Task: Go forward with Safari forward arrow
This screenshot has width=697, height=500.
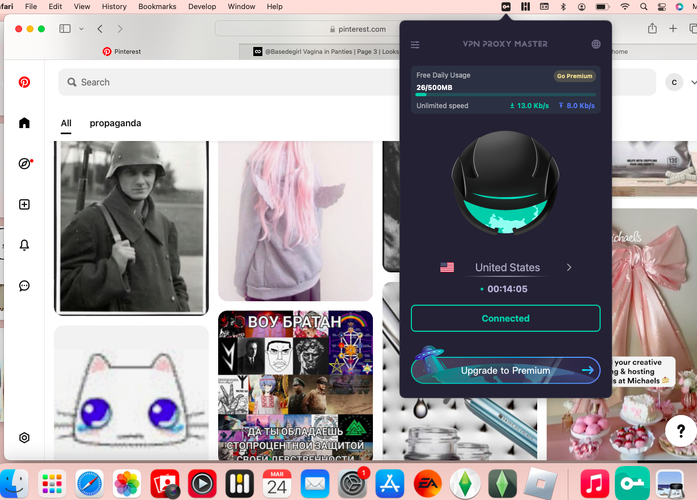Action: 120,29
